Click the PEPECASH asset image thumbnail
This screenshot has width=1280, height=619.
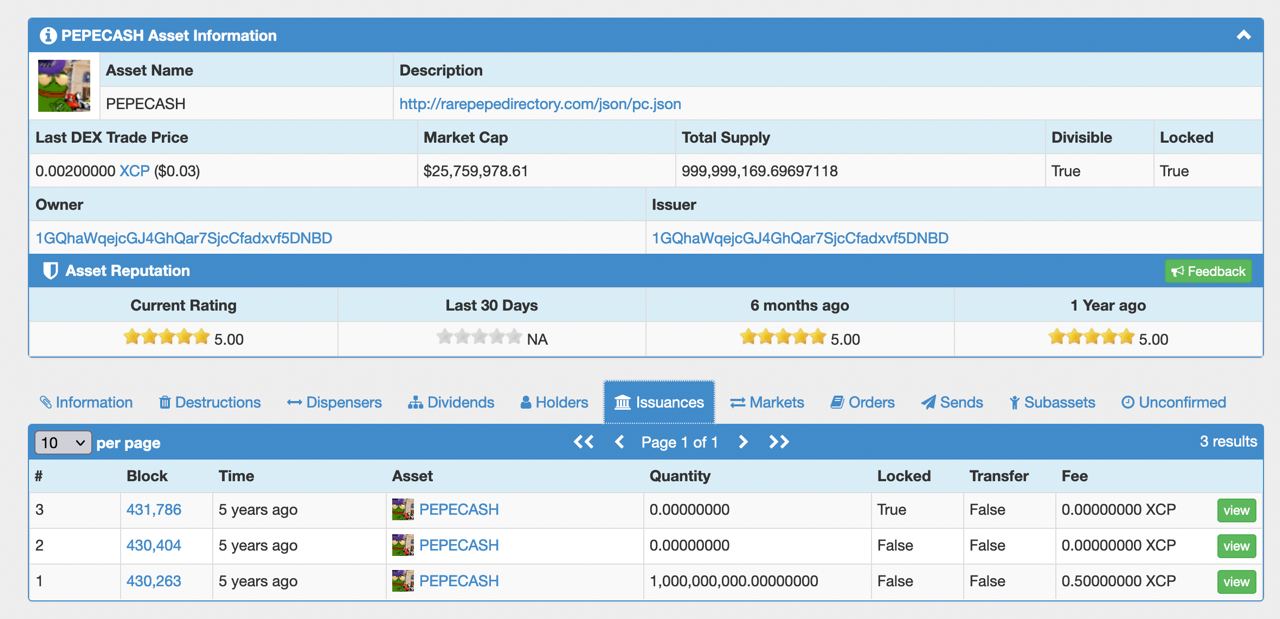click(64, 85)
